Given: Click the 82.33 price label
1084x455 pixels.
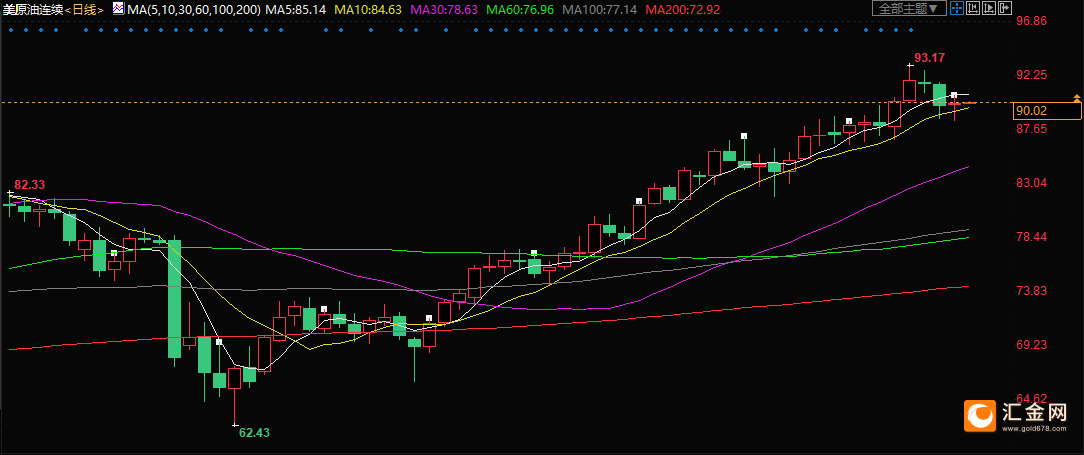Looking at the screenshot, I should tap(30, 185).
